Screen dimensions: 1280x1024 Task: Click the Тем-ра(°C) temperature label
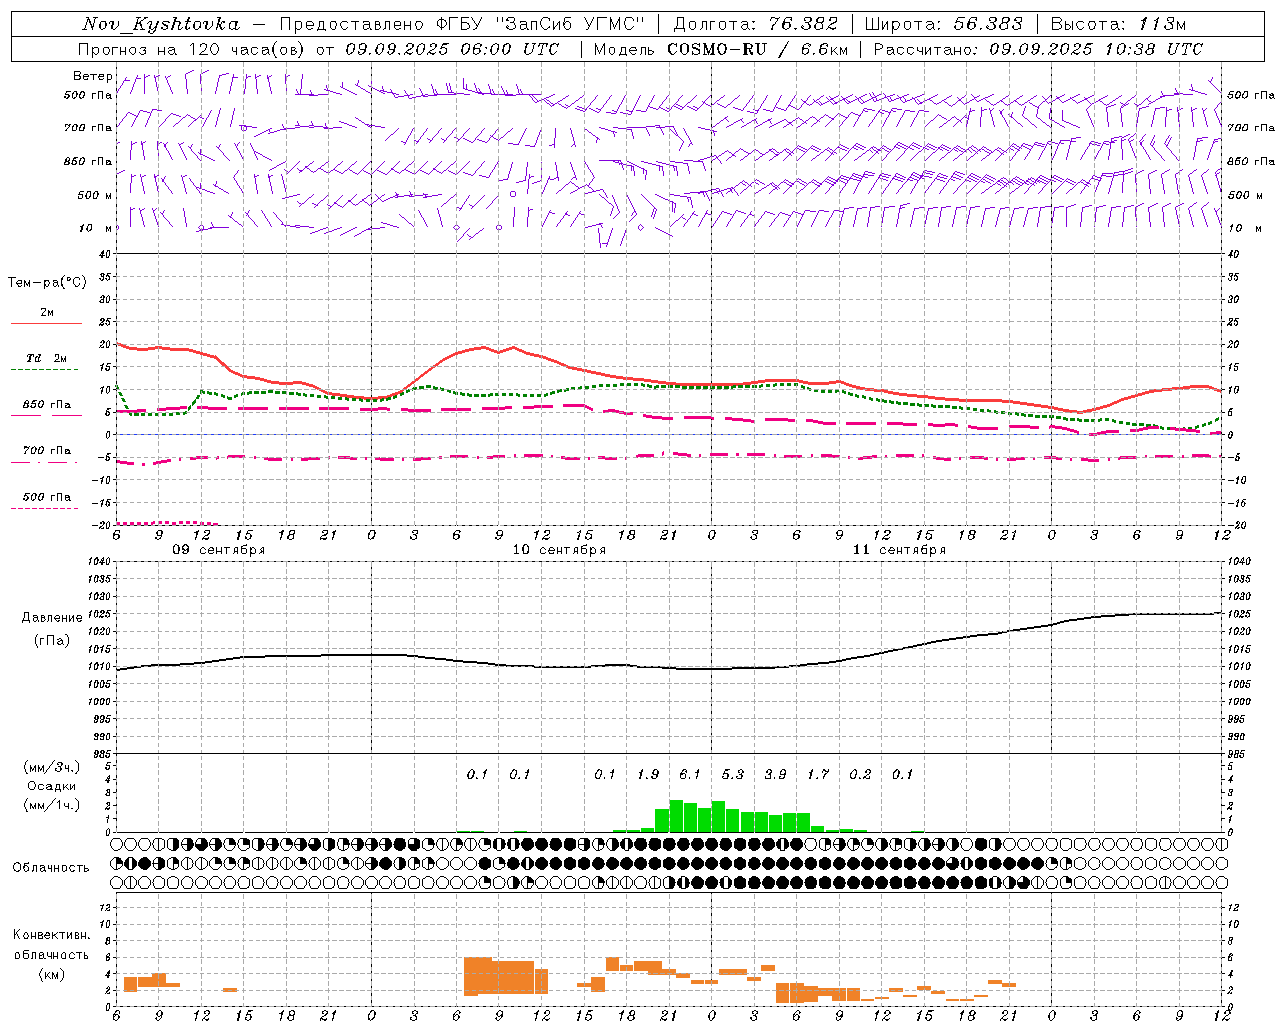(47, 283)
